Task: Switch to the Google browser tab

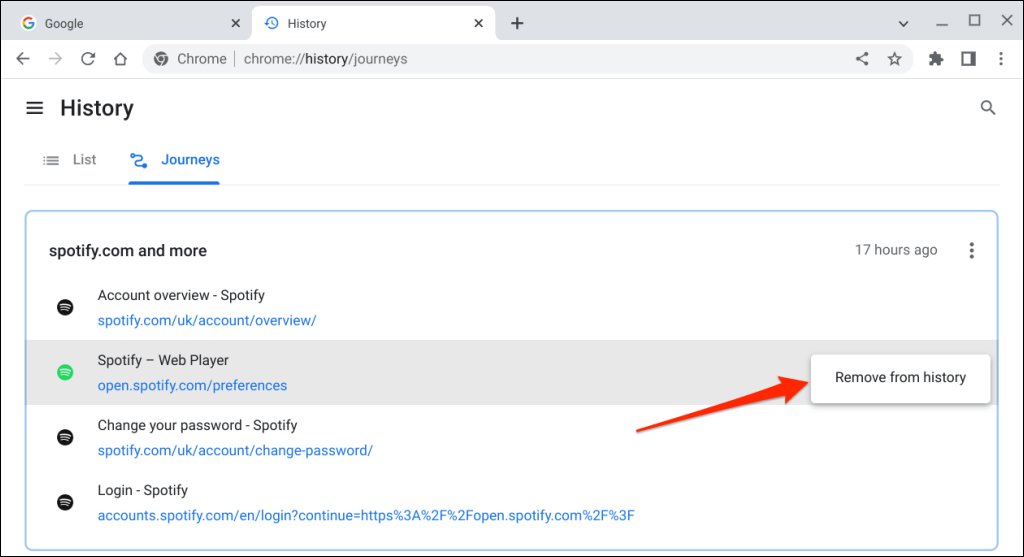Action: [x=125, y=24]
